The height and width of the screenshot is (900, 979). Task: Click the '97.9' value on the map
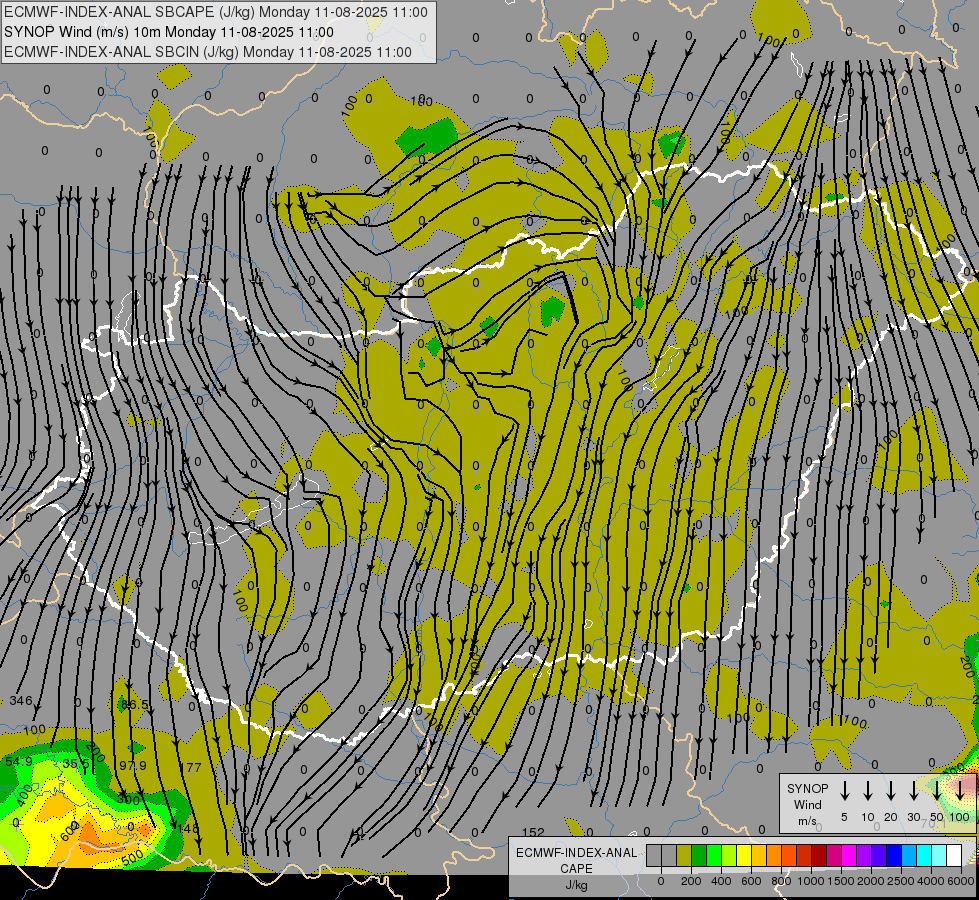pyautogui.click(x=133, y=765)
